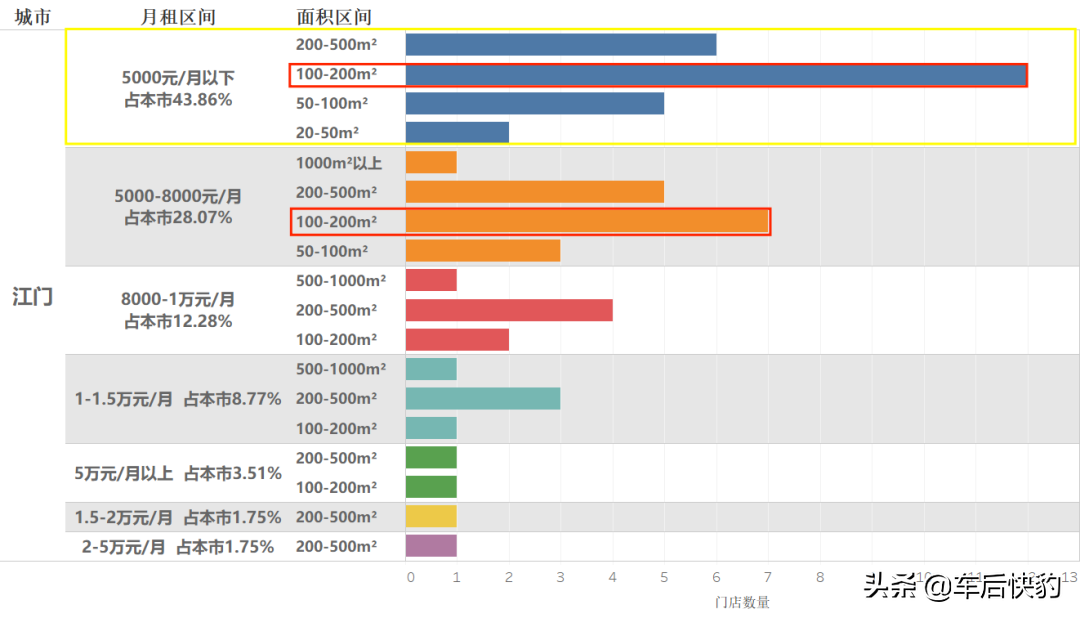This screenshot has height=618, width=1080.
Task: Click the 门店数量 axis title
Action: pos(742,602)
